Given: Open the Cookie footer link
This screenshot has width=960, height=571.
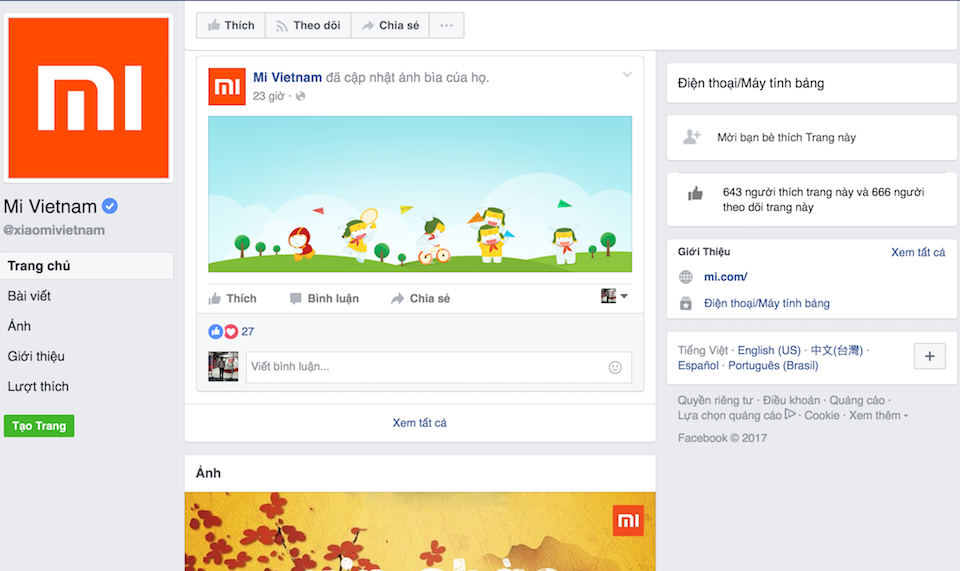Looking at the screenshot, I should tap(822, 415).
